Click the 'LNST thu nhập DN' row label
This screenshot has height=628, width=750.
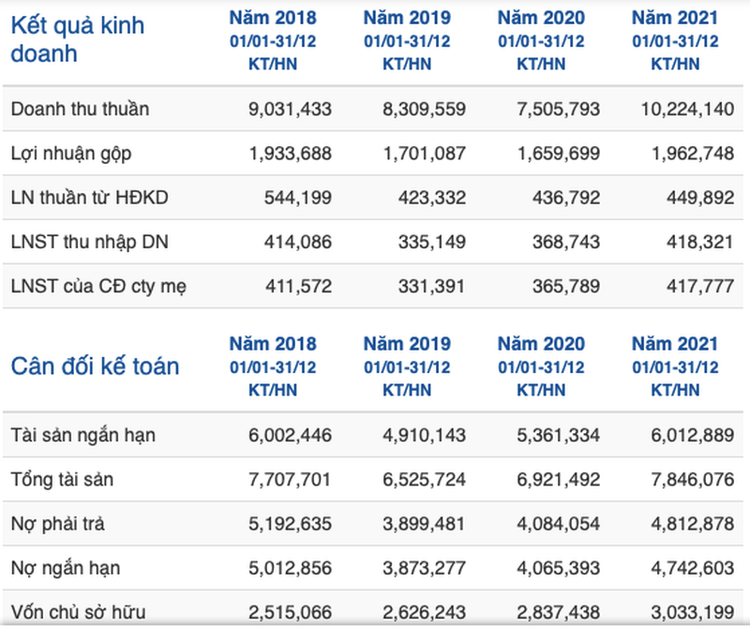[88, 242]
